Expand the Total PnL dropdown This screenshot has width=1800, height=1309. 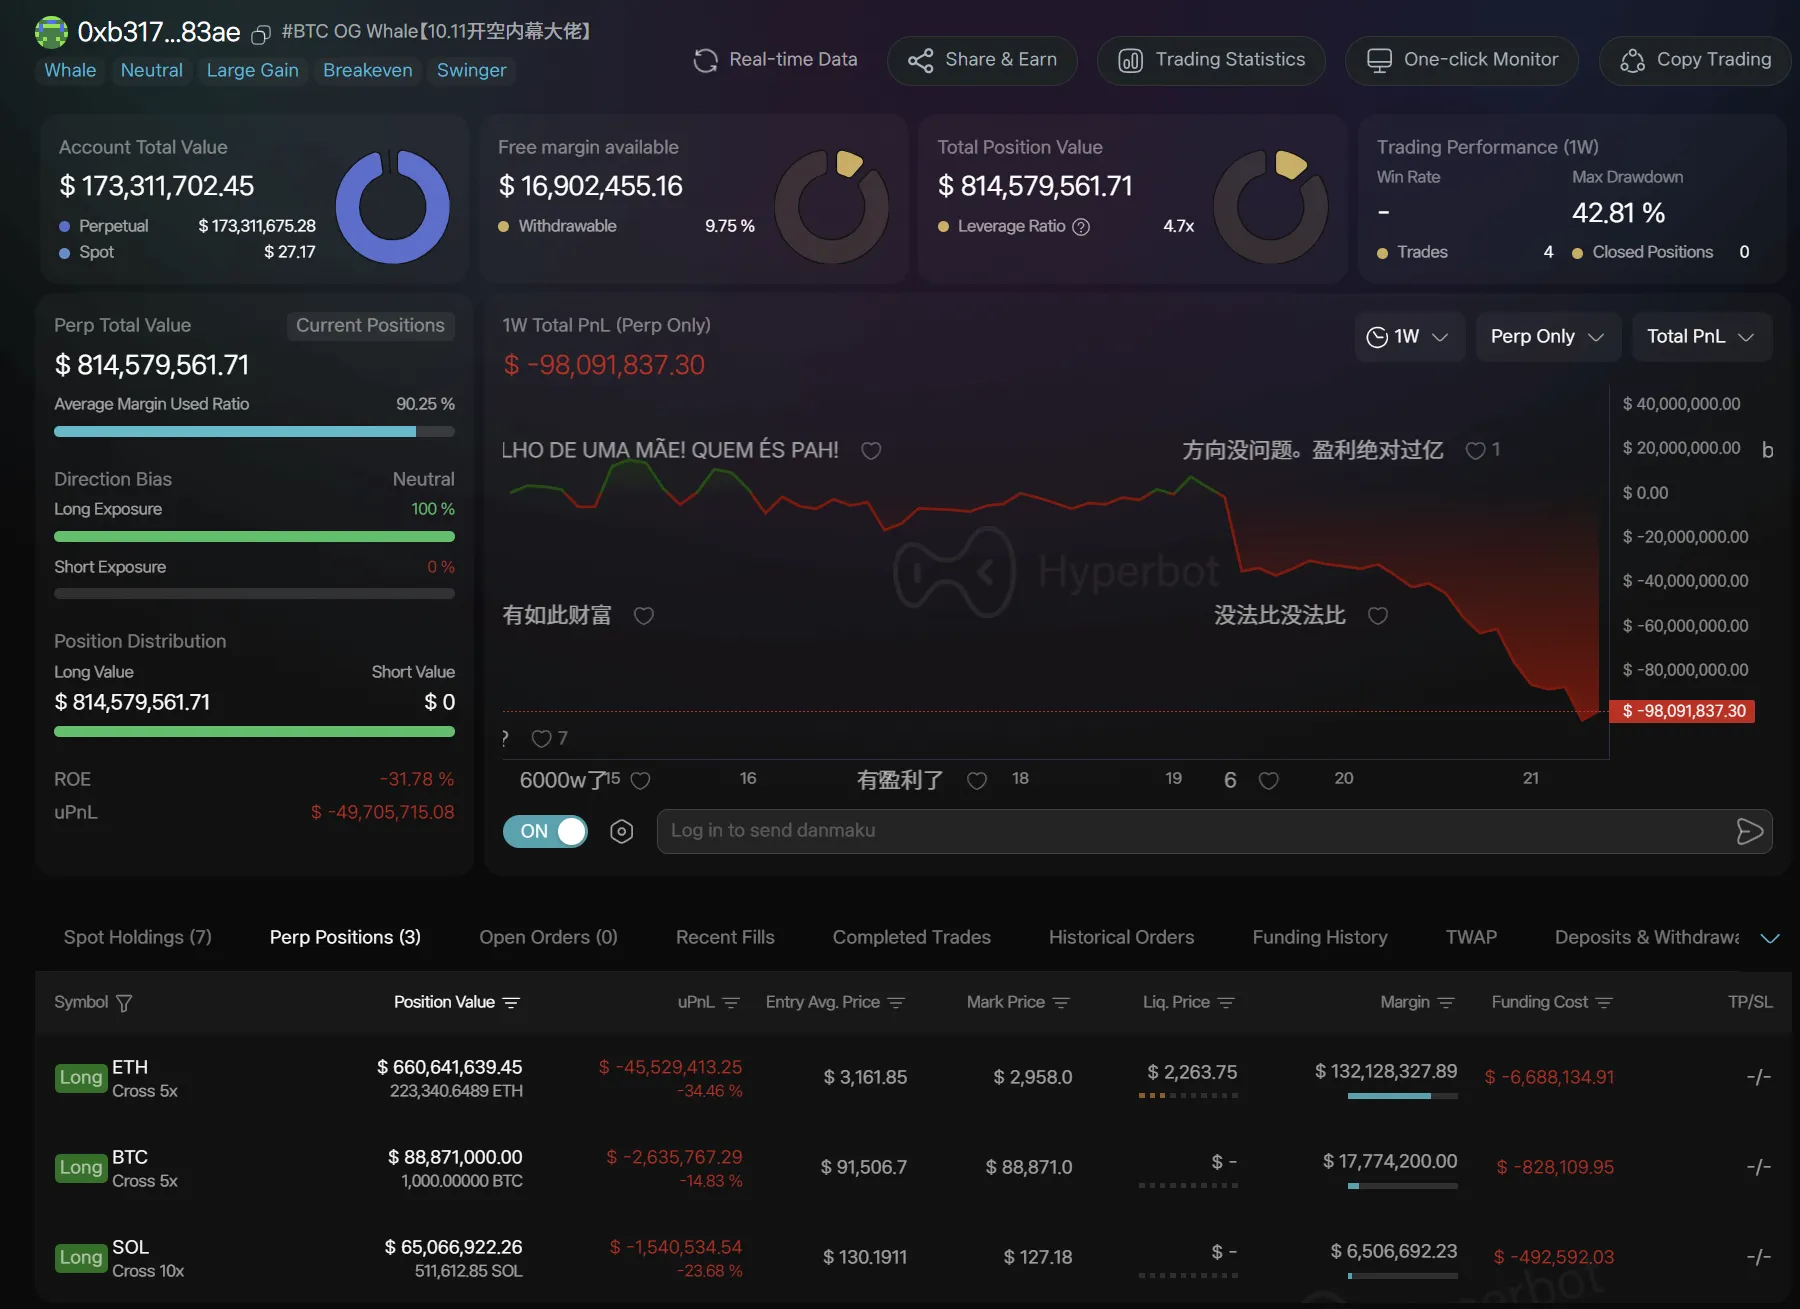[1700, 337]
